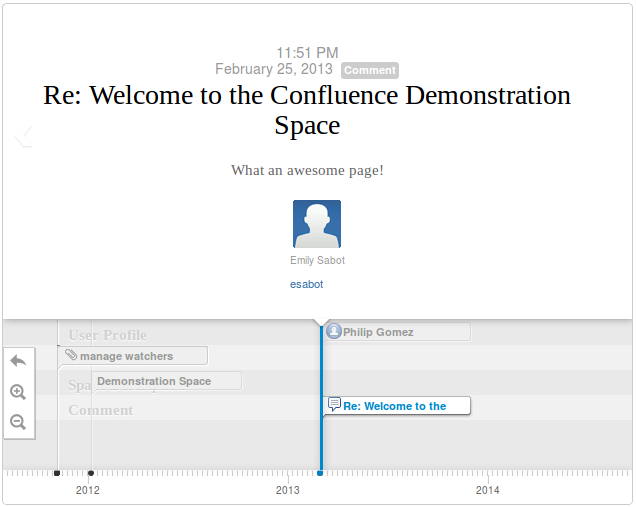Click the 'What an awesome page!' text
The width and height of the screenshot is (636, 507).
307,170
